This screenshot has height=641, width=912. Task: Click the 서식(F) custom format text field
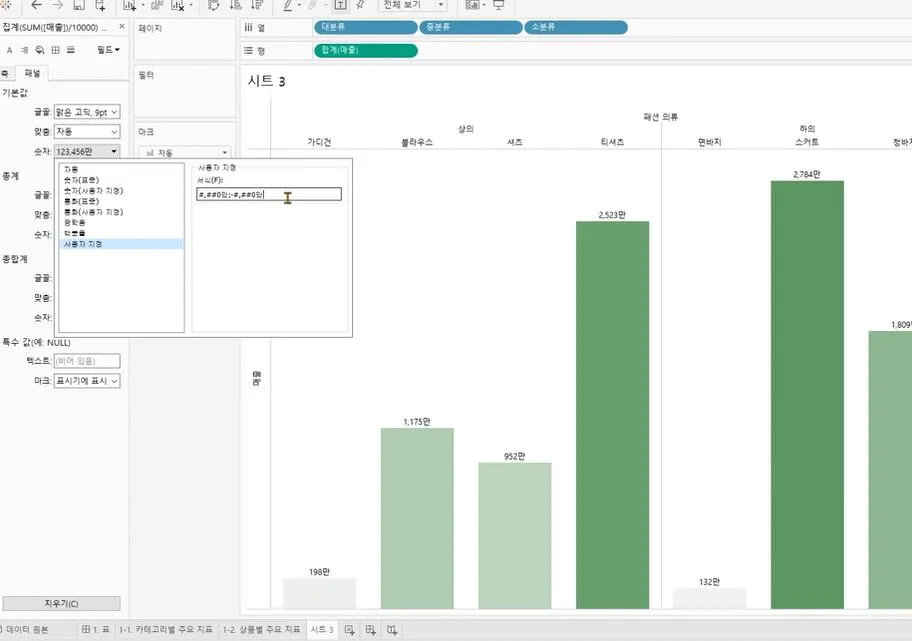tap(269, 194)
